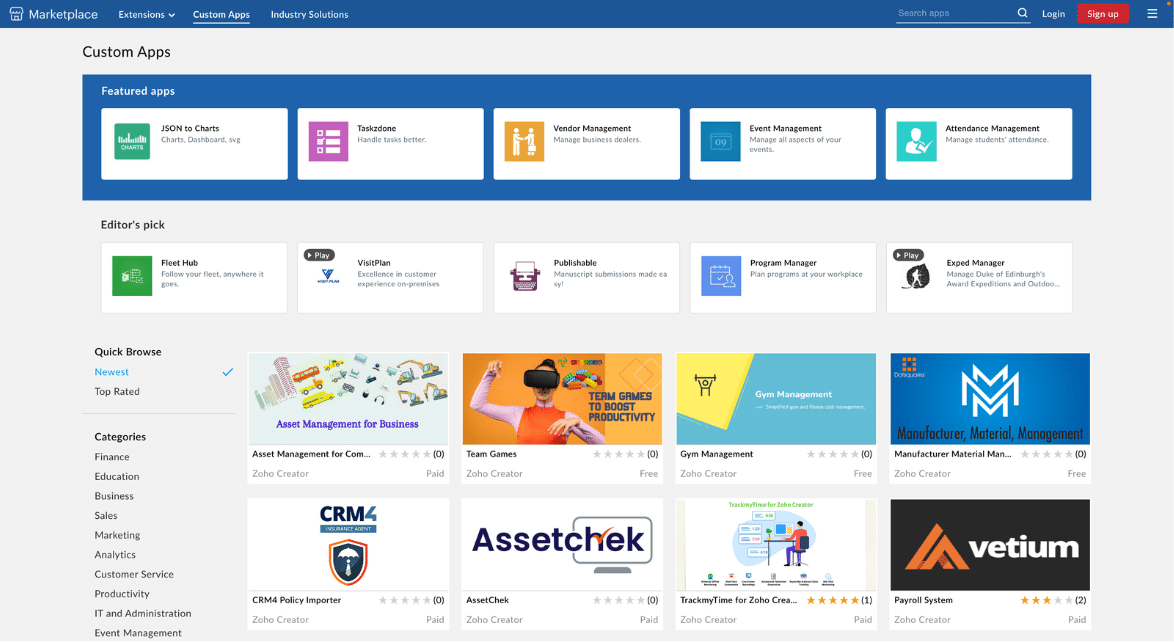Open the Industry Solutions tab
1174x643 pixels.
(x=309, y=15)
